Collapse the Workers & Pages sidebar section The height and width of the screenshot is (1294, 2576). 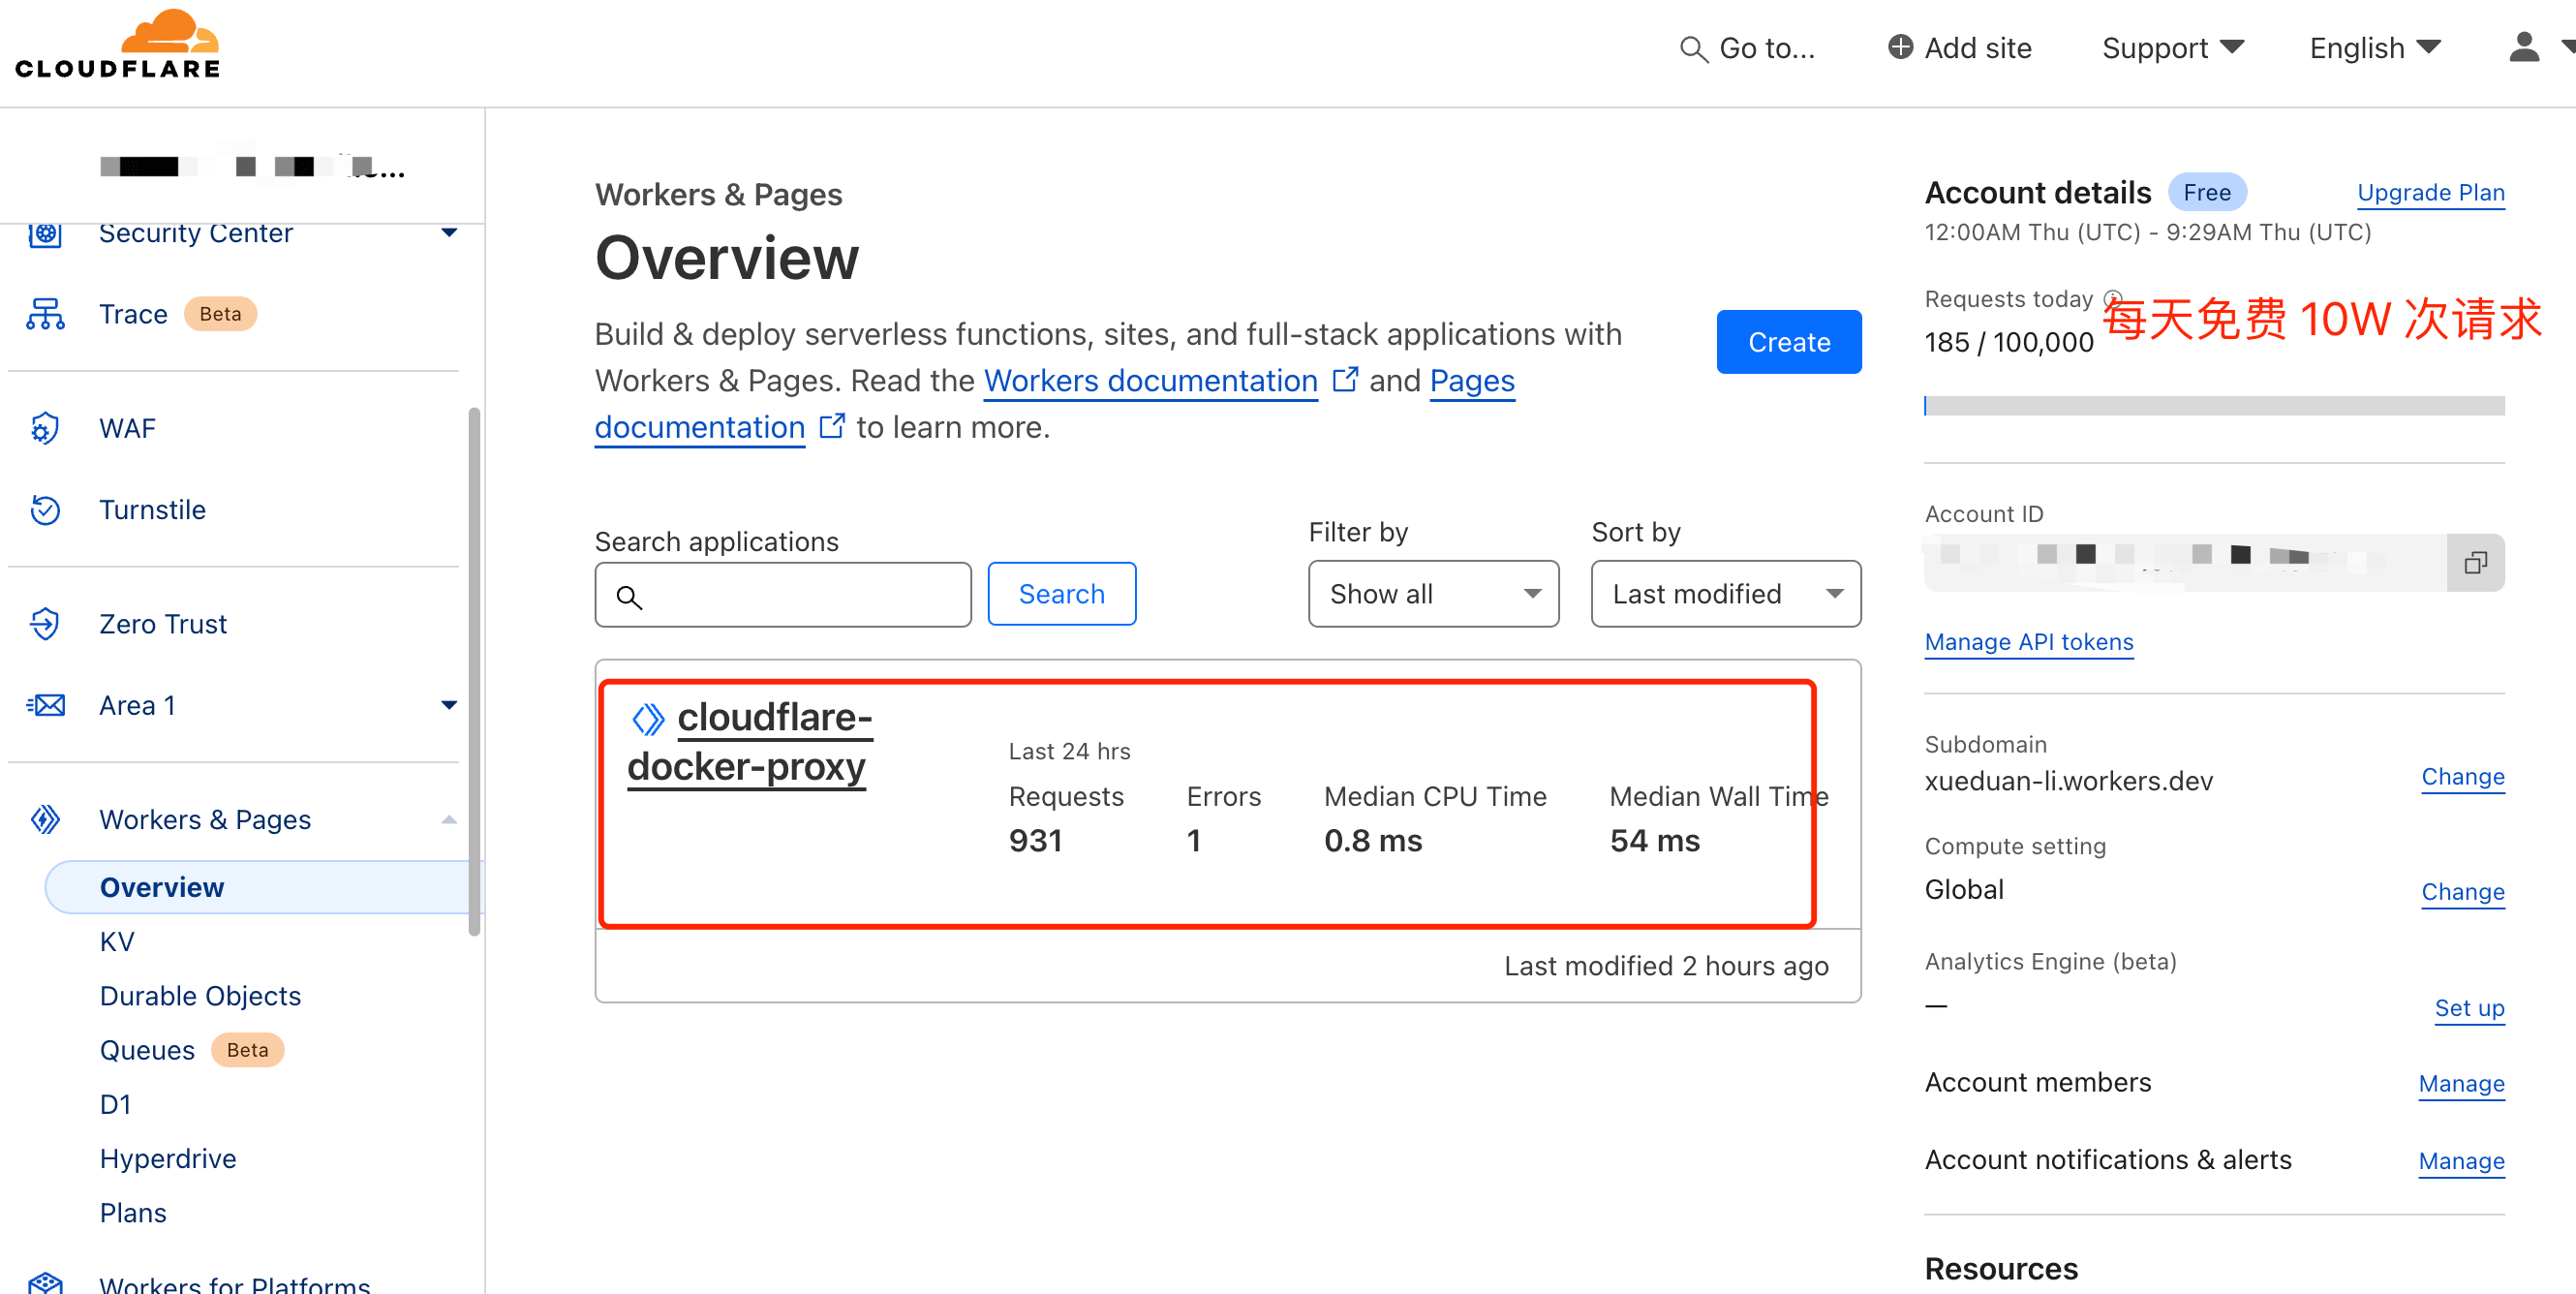pos(449,820)
